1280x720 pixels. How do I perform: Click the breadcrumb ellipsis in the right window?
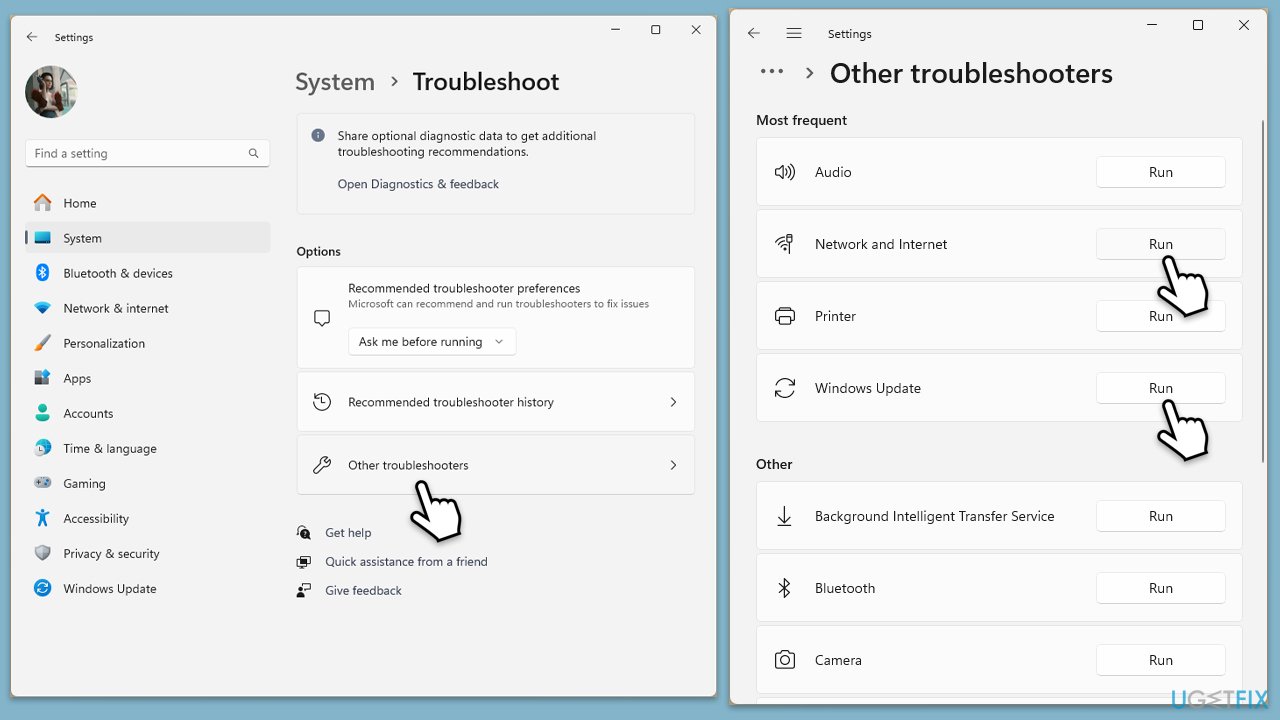(x=772, y=72)
